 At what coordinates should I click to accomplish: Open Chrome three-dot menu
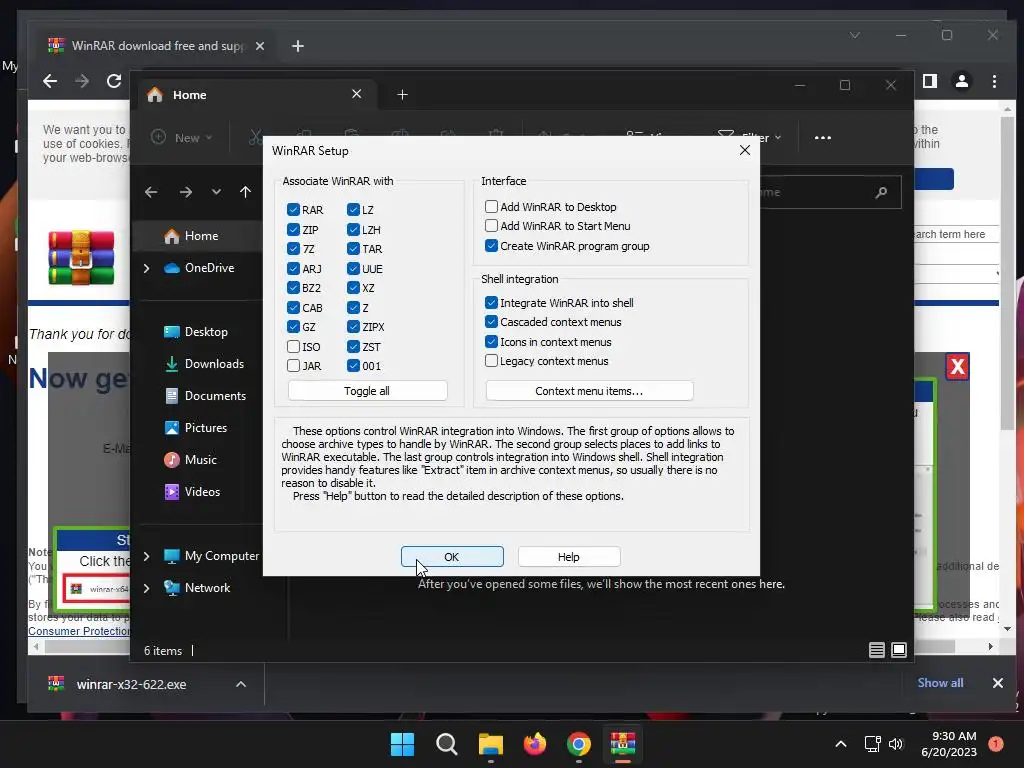pyautogui.click(x=994, y=81)
